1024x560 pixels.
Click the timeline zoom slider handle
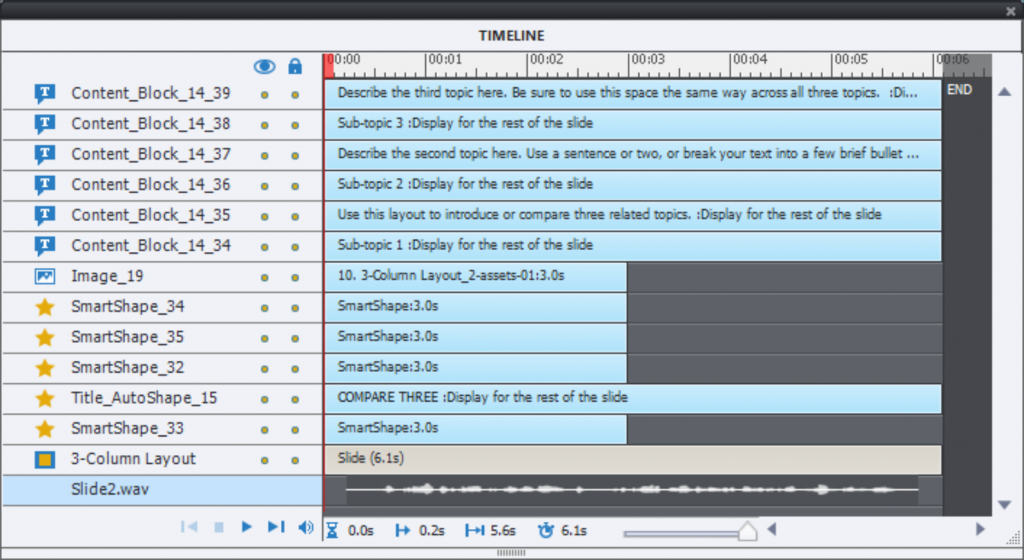coord(747,531)
